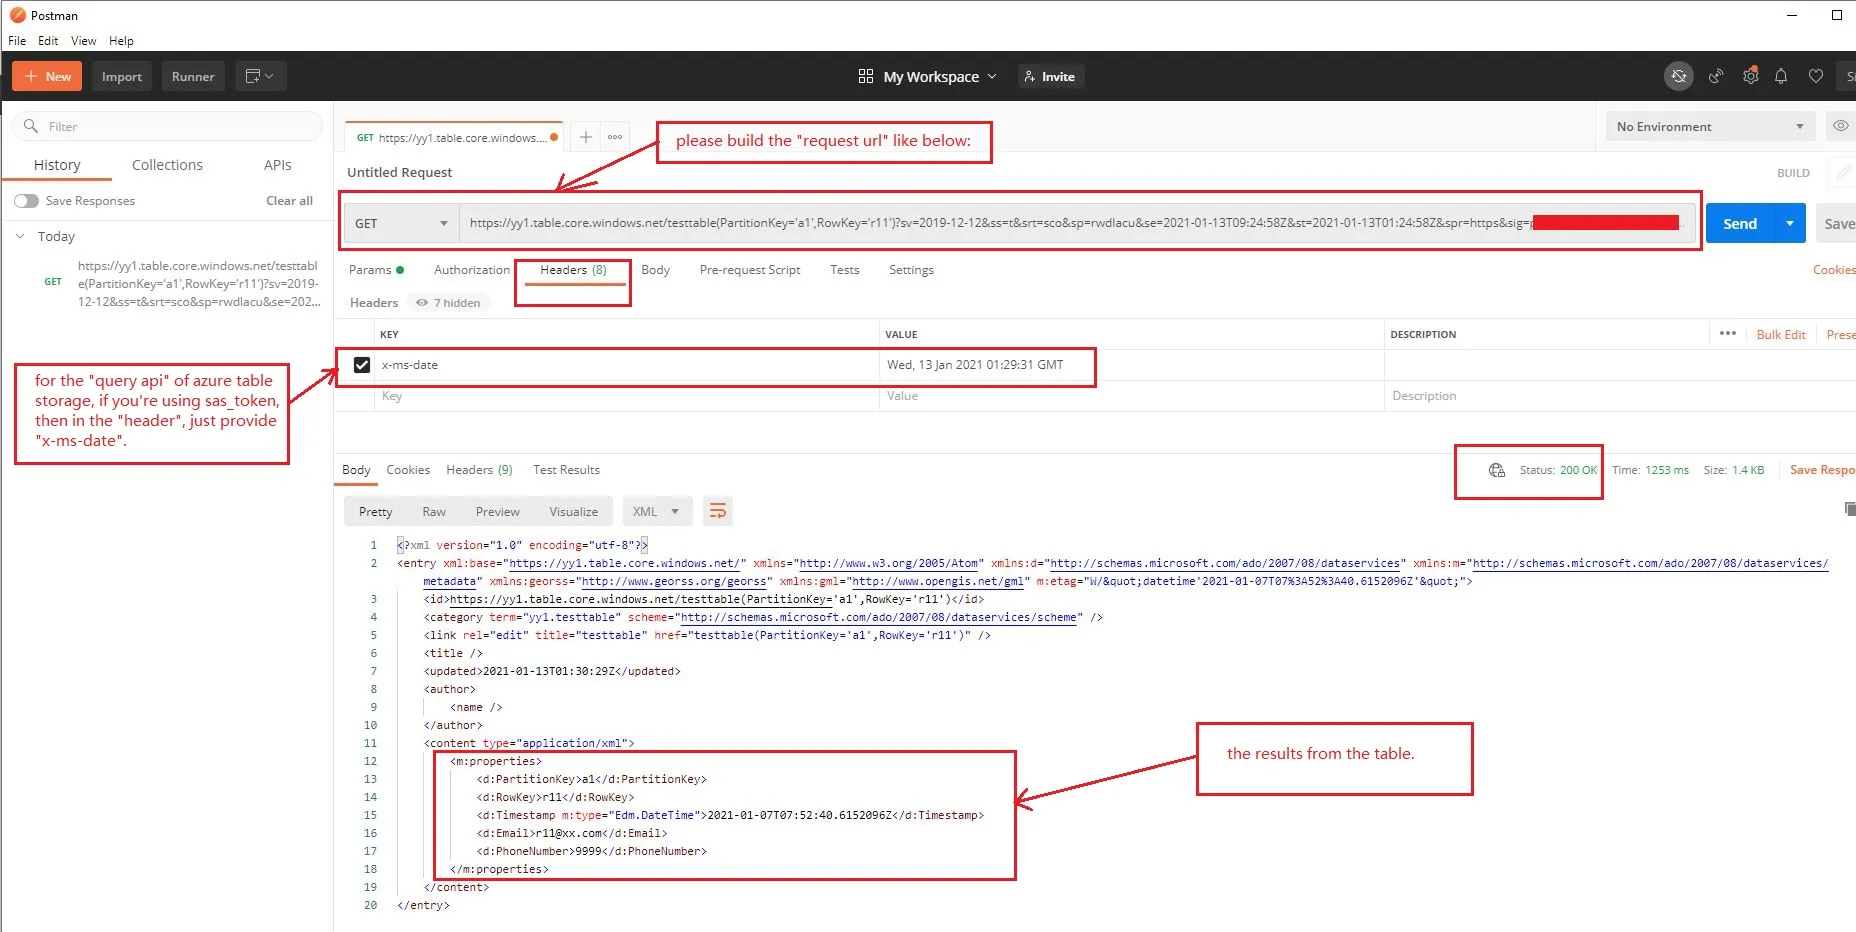Select the request Headers (8) tab
1856x932 pixels.
[x=573, y=270]
